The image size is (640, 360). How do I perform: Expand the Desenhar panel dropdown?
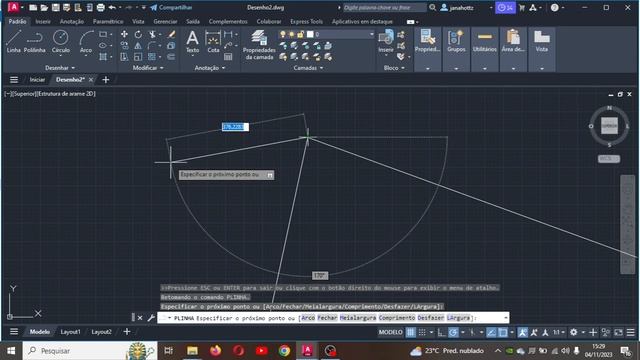click(x=60, y=68)
